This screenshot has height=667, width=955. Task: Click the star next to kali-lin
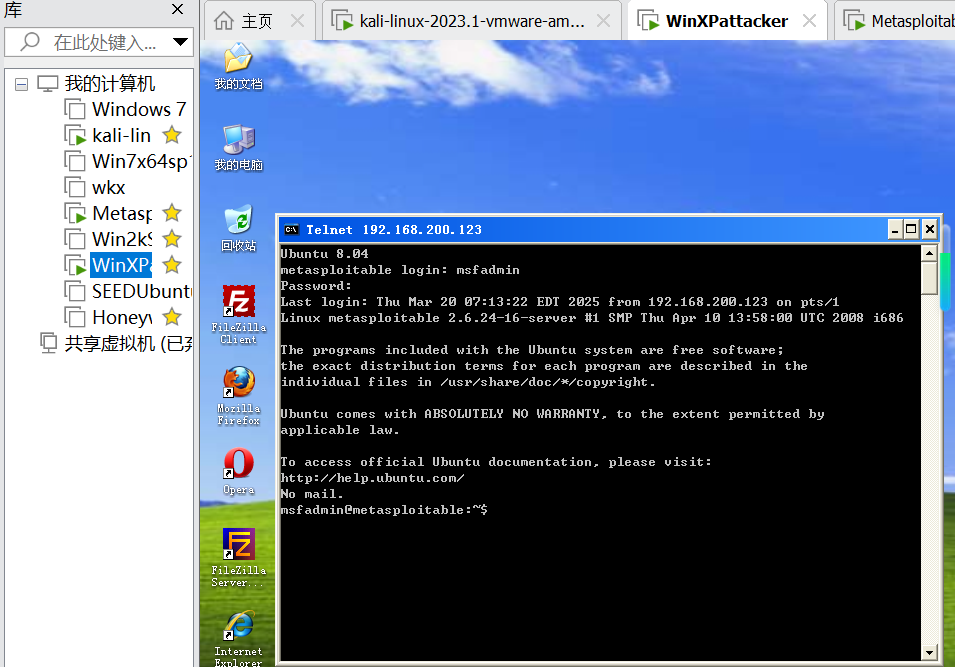(x=172, y=135)
